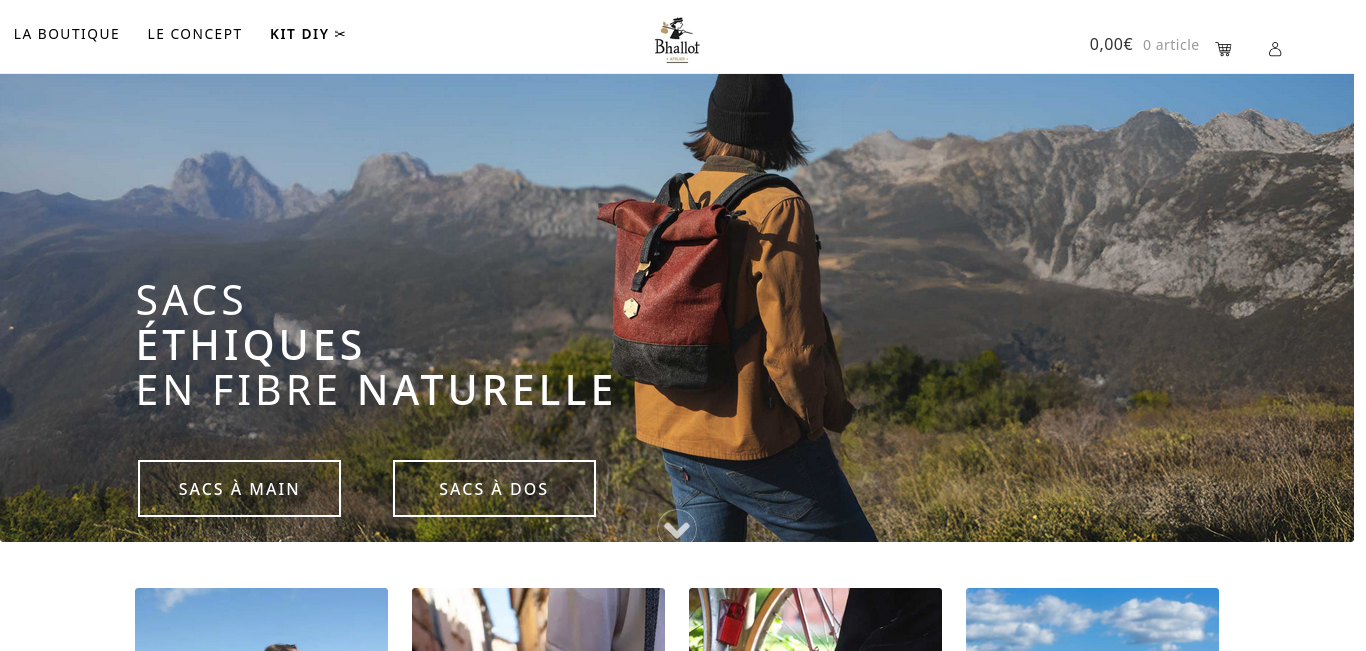Open the bicycle rear light thumbnail

[815, 619]
